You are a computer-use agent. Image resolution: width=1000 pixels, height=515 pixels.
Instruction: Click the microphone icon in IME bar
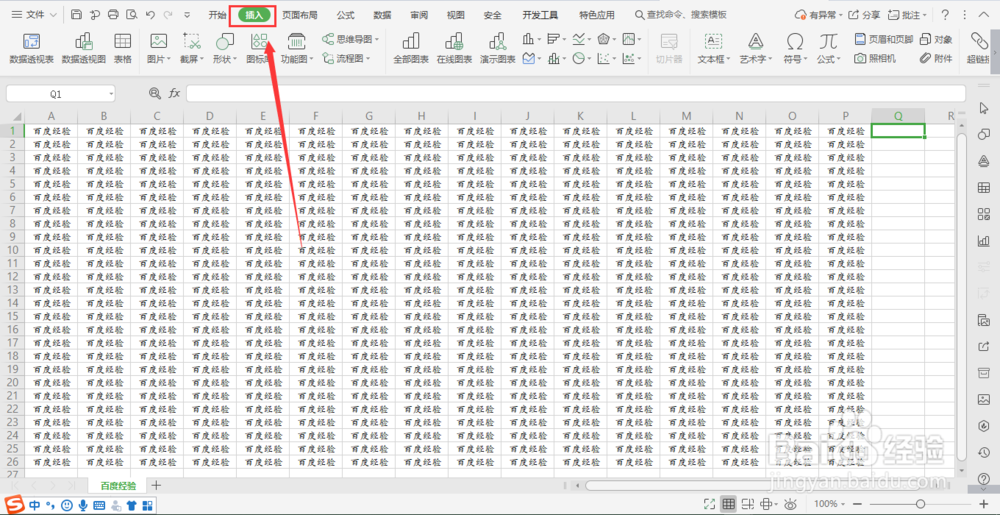pyautogui.click(x=83, y=505)
